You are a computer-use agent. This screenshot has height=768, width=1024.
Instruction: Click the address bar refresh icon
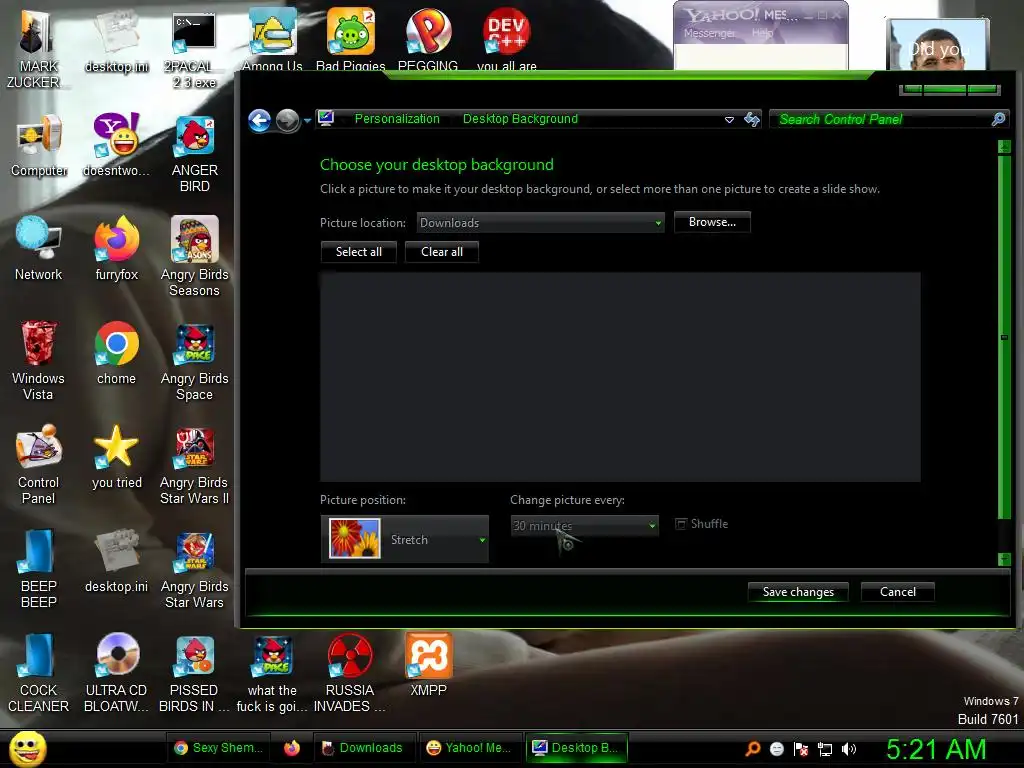[752, 120]
